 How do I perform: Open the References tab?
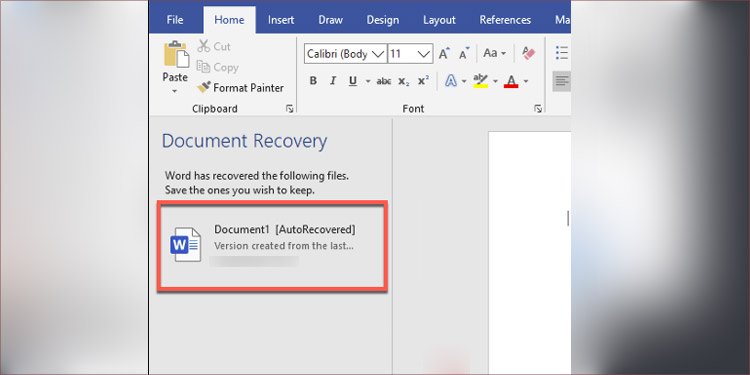[x=505, y=20]
